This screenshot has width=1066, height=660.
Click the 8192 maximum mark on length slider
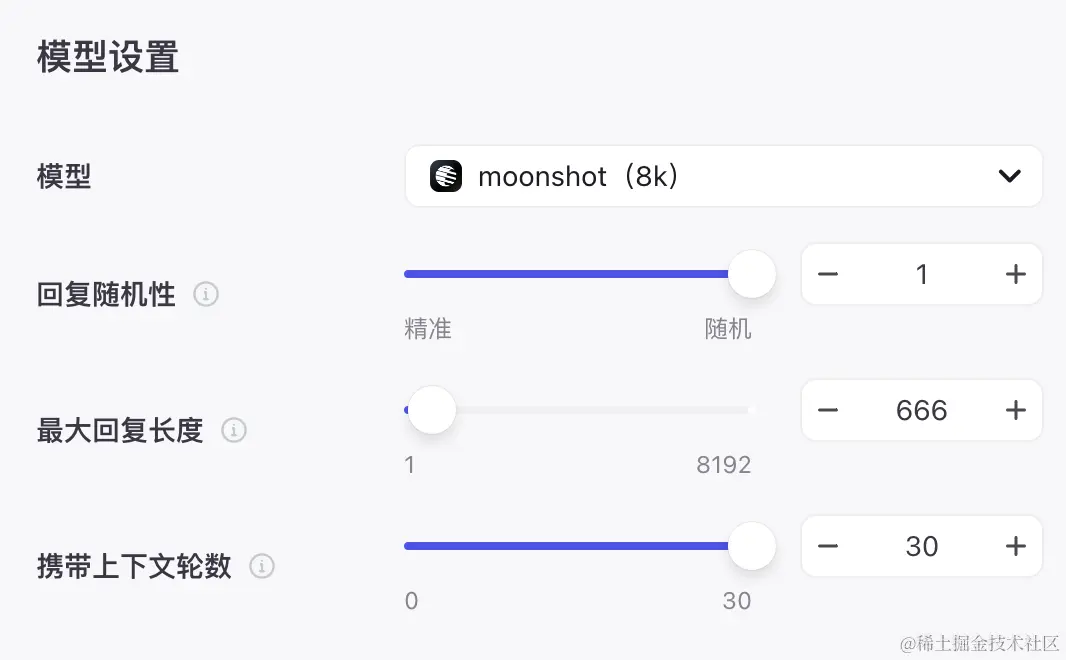pos(724,465)
